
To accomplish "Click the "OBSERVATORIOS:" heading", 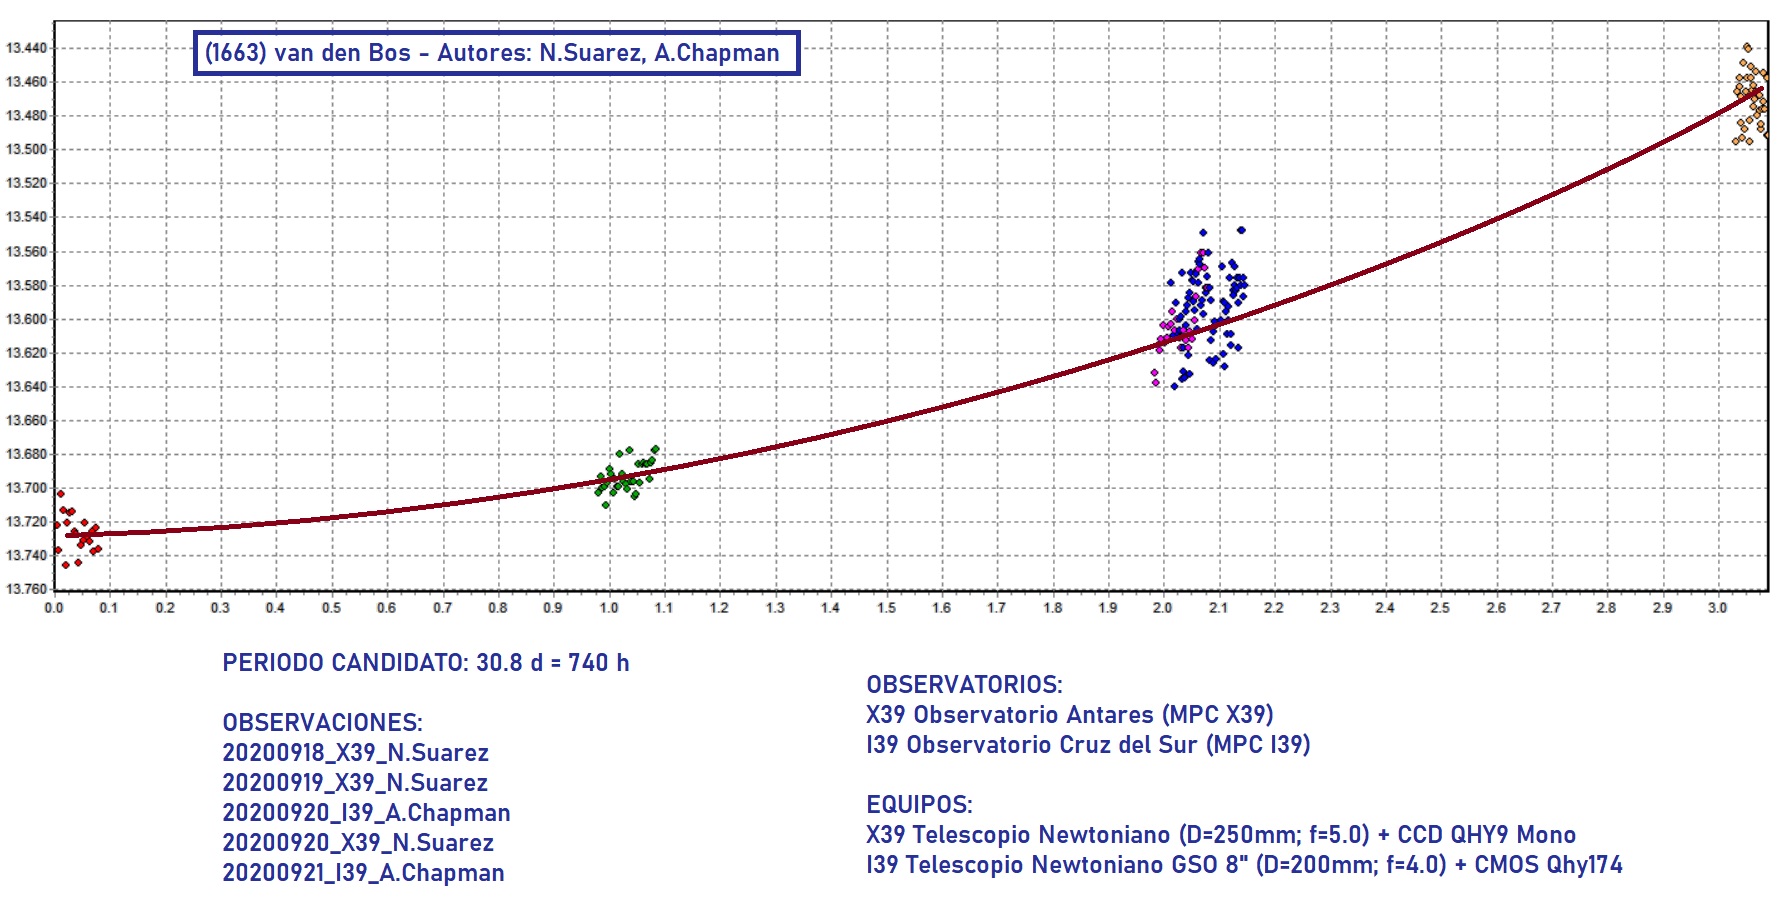I will click(964, 685).
